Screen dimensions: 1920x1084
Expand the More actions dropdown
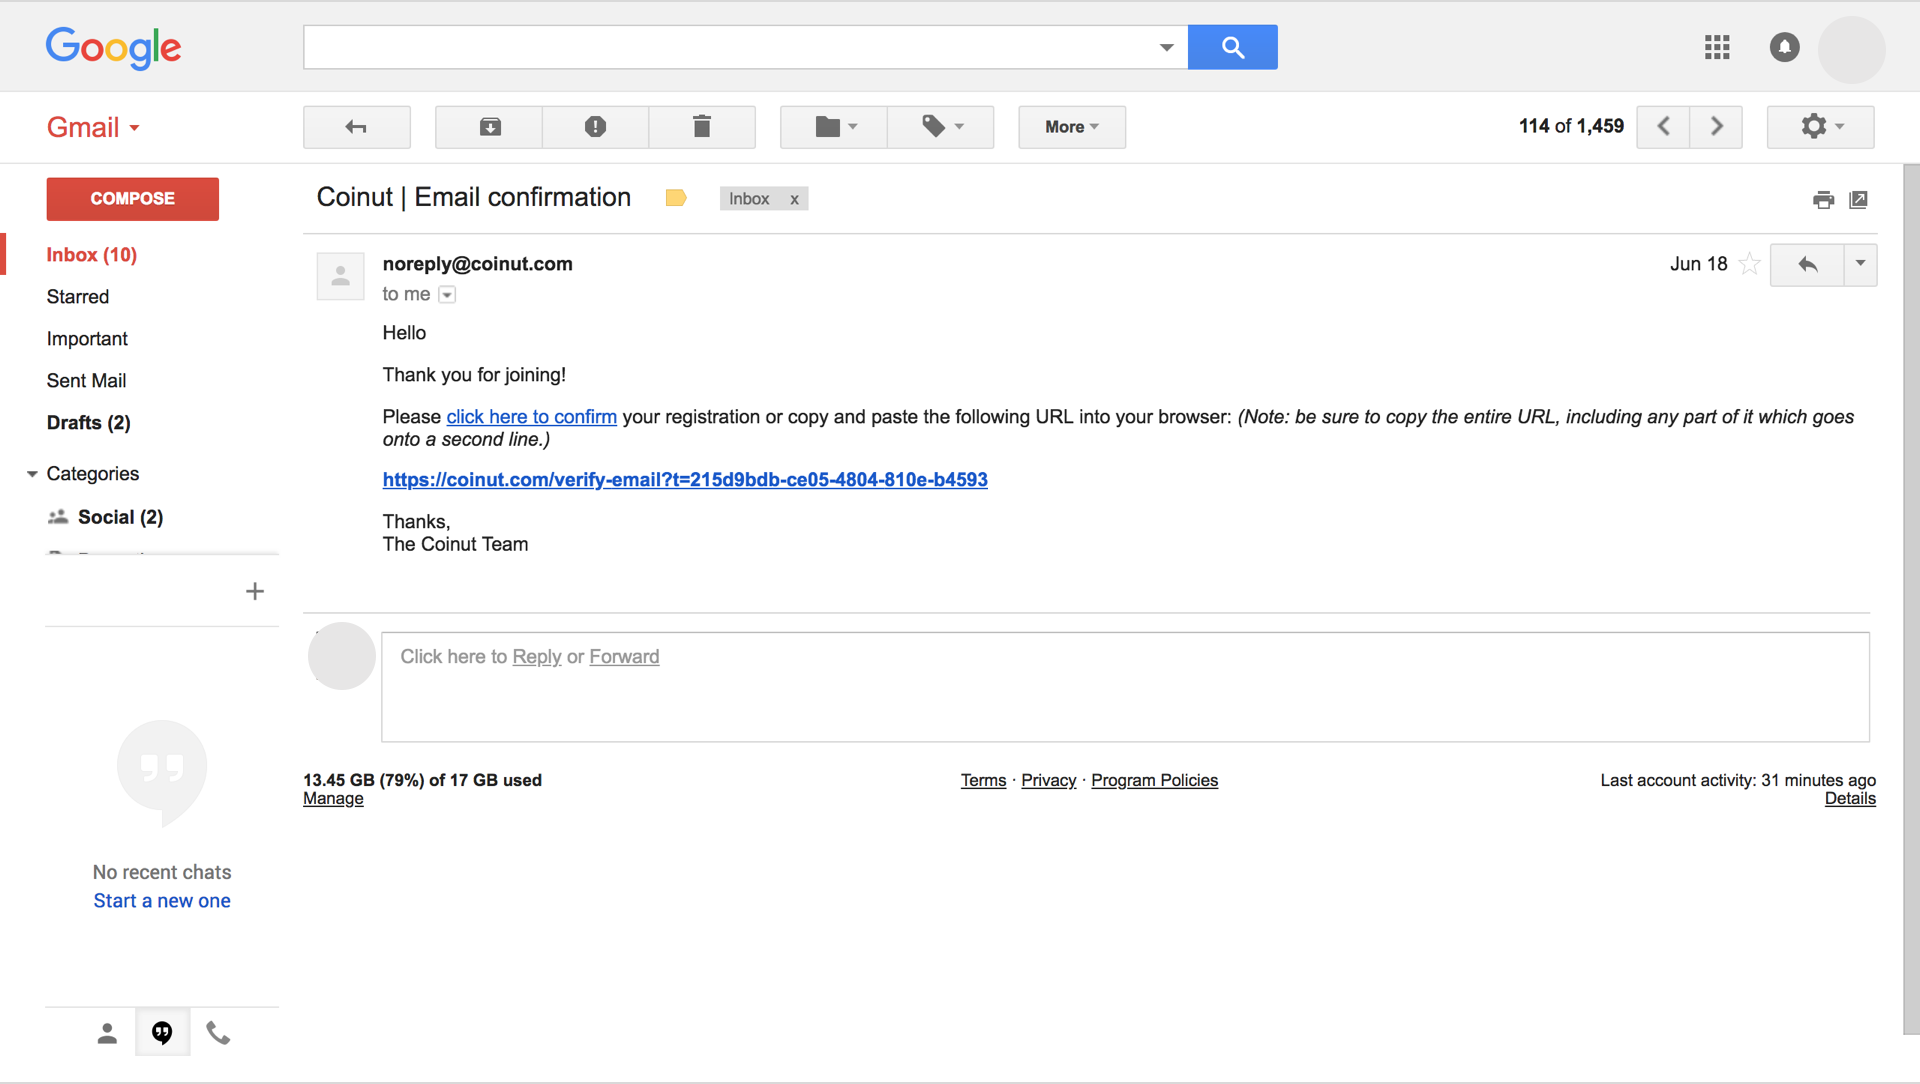pos(1072,127)
